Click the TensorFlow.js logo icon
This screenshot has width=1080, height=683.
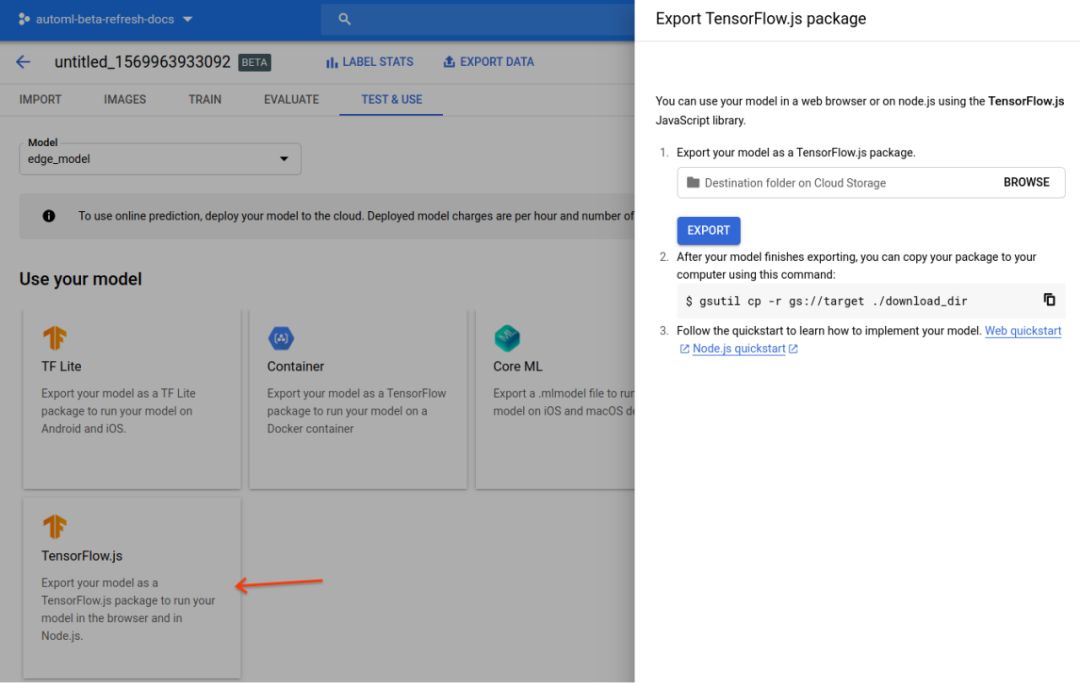pyautogui.click(x=55, y=527)
